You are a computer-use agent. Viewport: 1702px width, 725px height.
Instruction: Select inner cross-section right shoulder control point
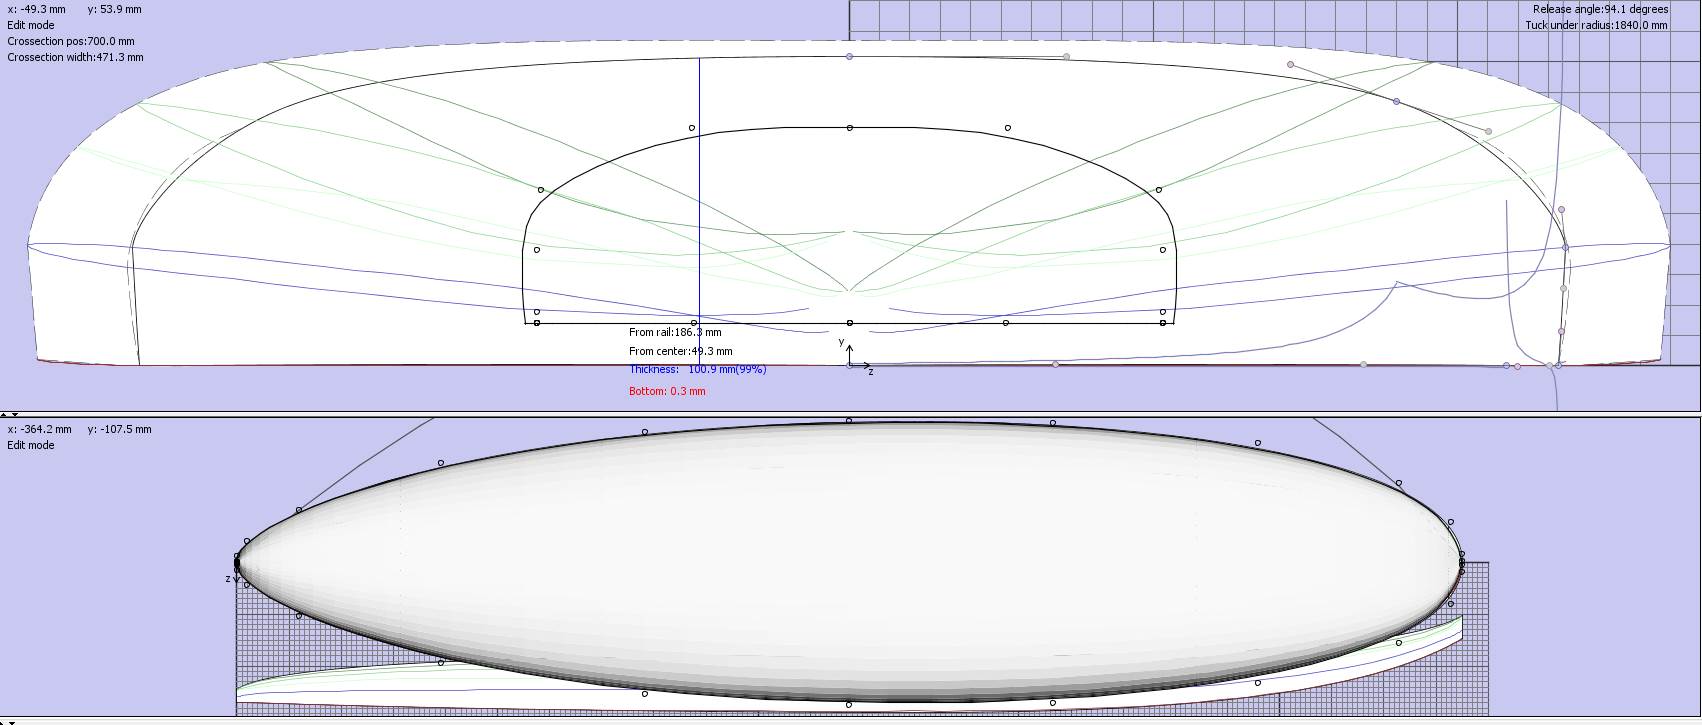click(1159, 190)
